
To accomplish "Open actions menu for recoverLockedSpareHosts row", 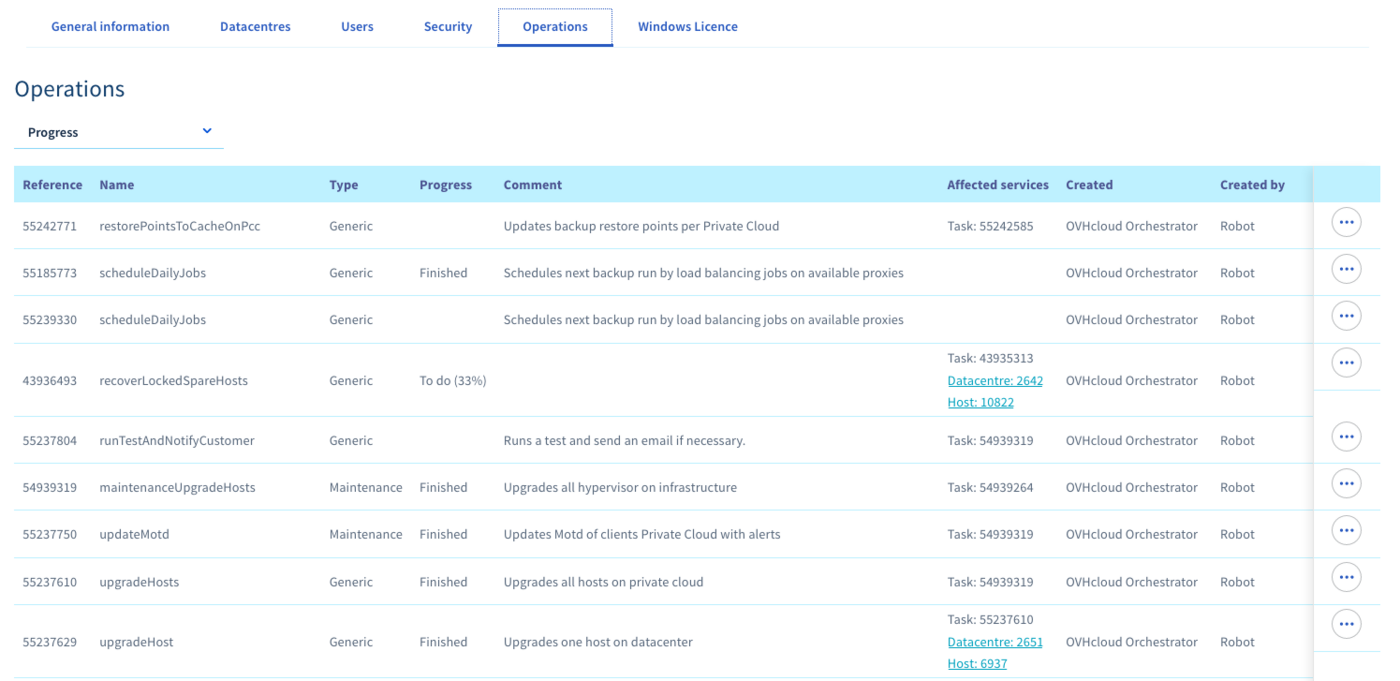I will point(1346,363).
